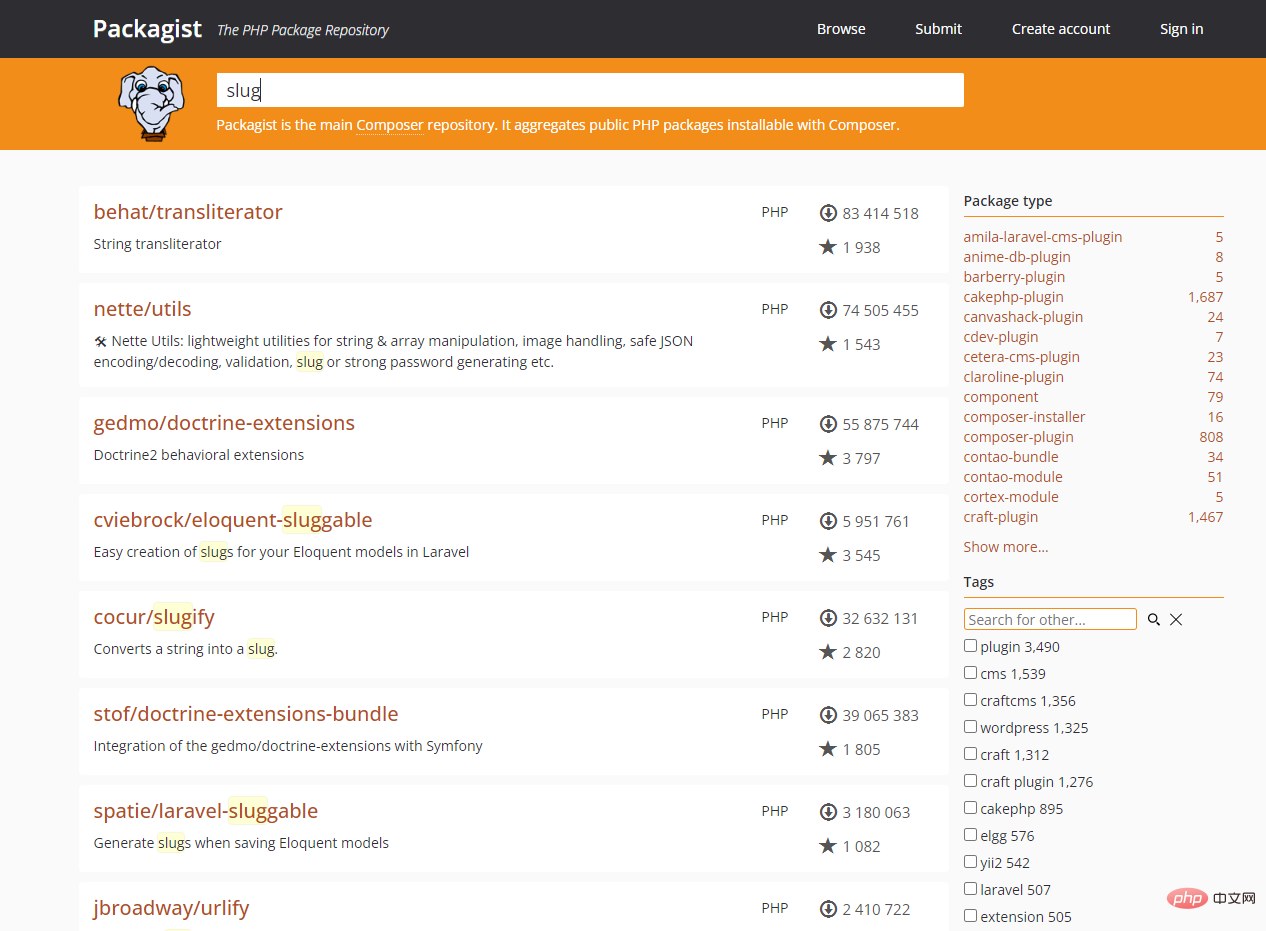This screenshot has height=931, width=1266.
Task: Click download icon for gedmo/doctrine-extensions
Action: coord(828,424)
